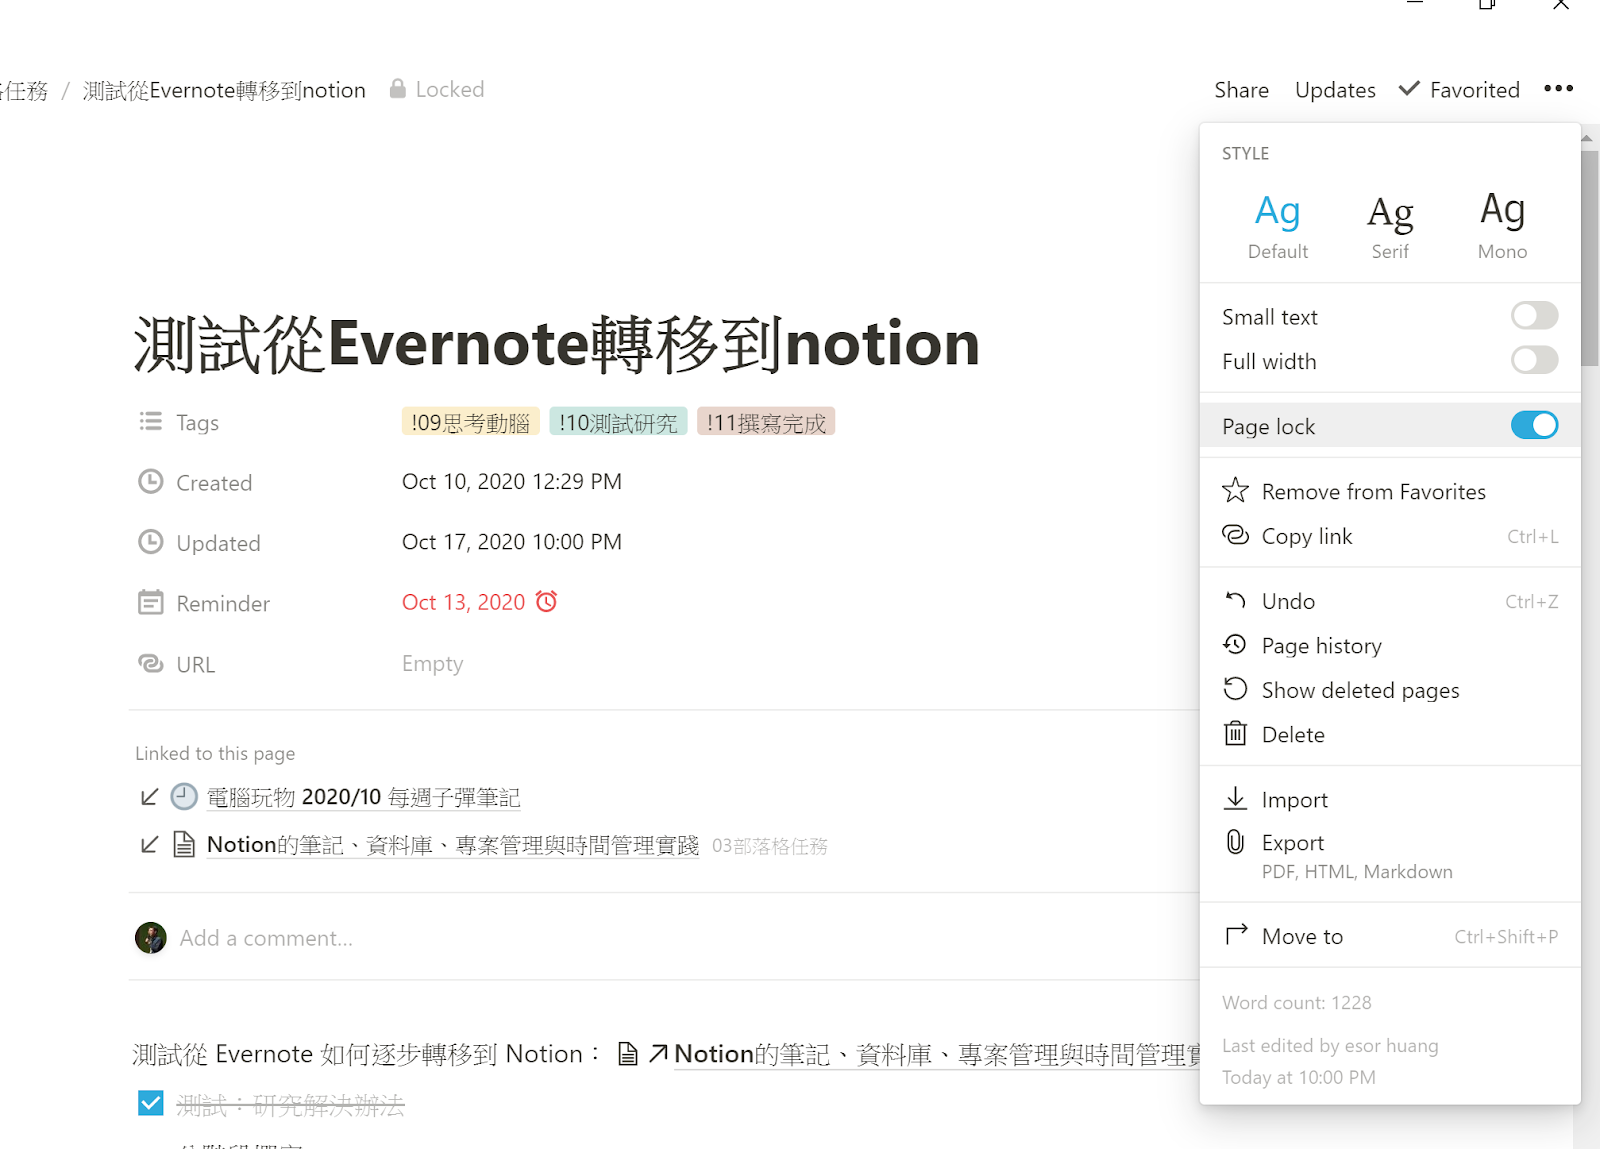Viewport: 1600px width, 1149px height.
Task: Select the Mono font style
Action: [x=1502, y=226]
